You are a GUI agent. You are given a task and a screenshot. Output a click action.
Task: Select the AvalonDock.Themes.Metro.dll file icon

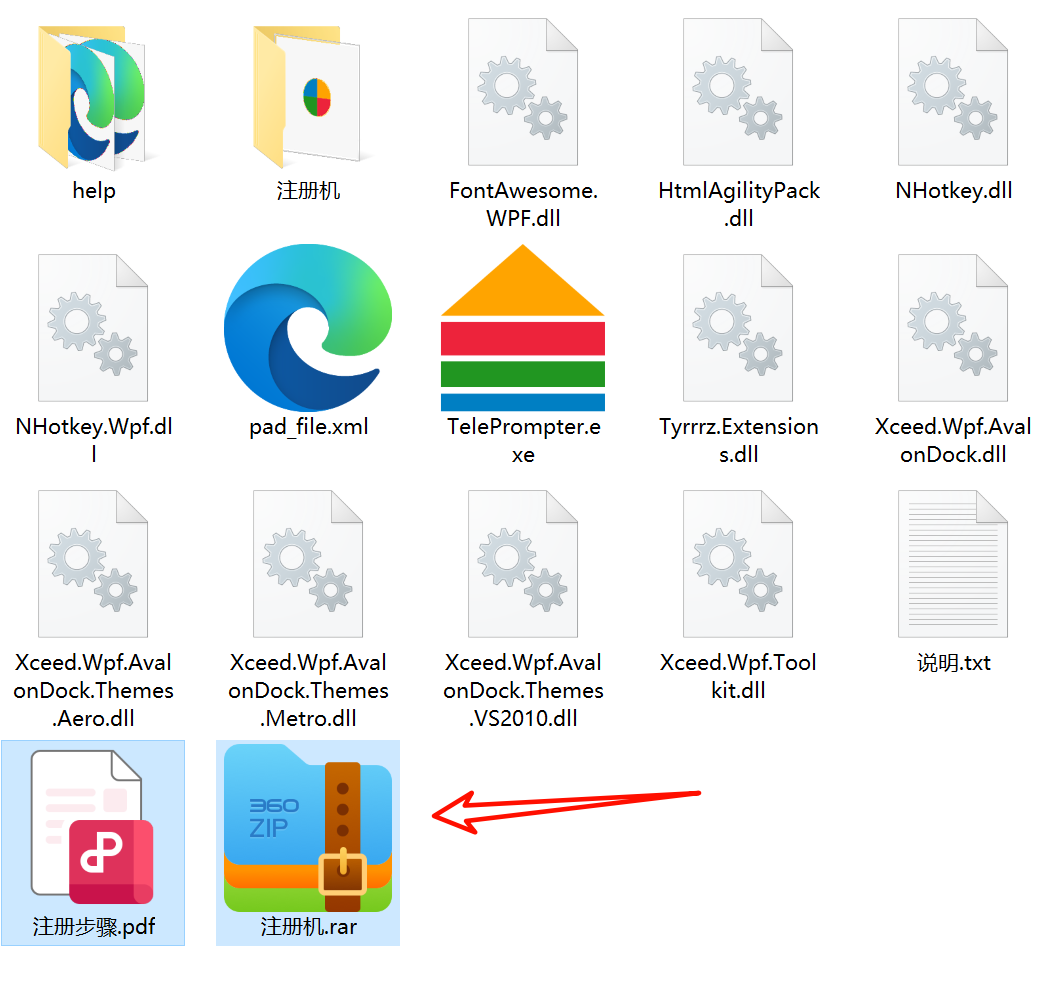pyautogui.click(x=308, y=564)
